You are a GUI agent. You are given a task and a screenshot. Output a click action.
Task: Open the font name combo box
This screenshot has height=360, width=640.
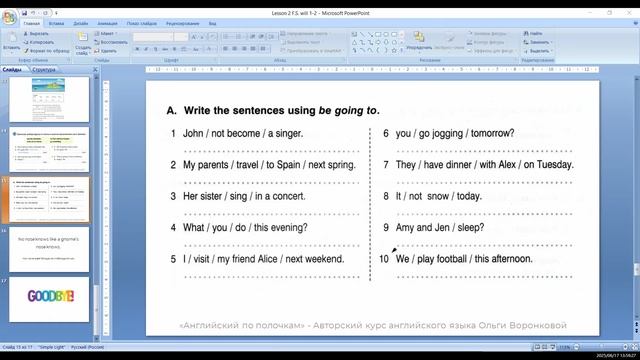tap(153, 37)
